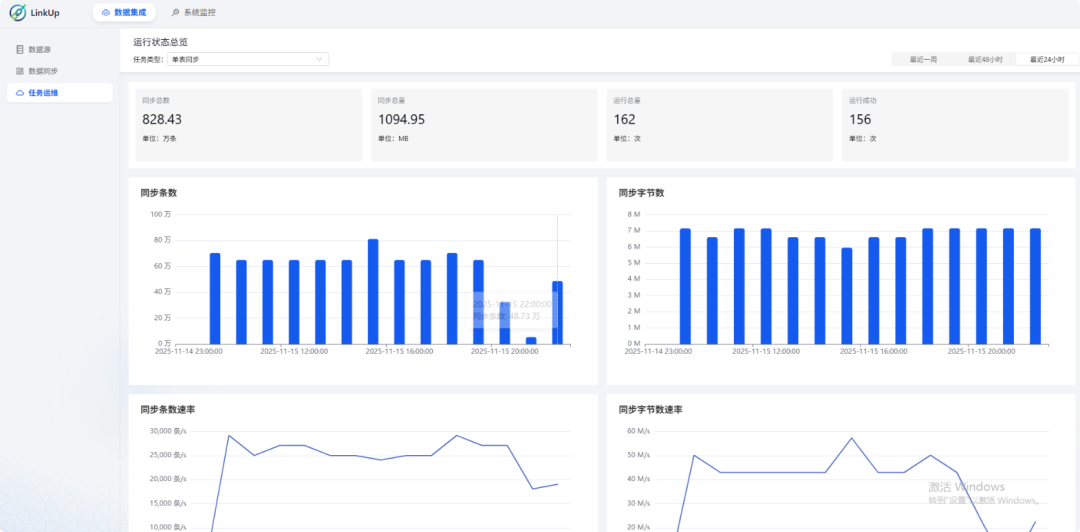Click 2025-11-15 16:00:00 under 同步条数 chart
Image resolution: width=1080 pixels, height=532 pixels.
point(399,351)
